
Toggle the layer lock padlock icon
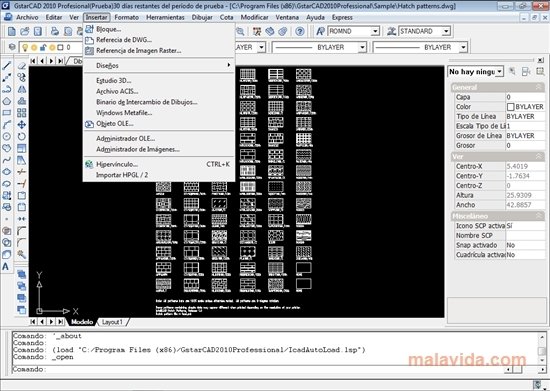pyautogui.click(x=43, y=47)
